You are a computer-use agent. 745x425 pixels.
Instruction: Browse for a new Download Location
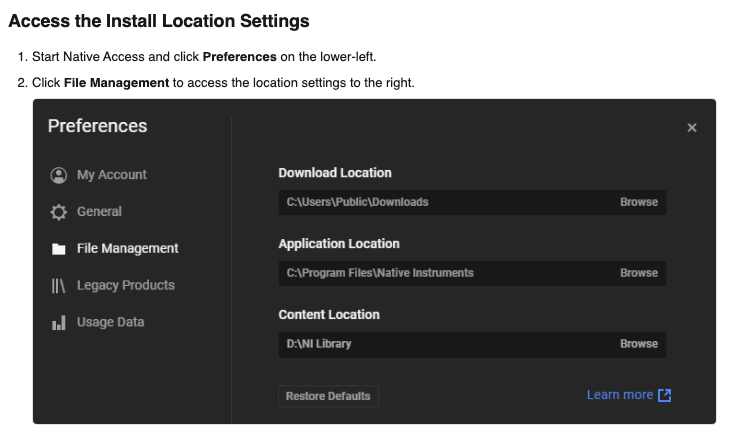pyautogui.click(x=639, y=202)
